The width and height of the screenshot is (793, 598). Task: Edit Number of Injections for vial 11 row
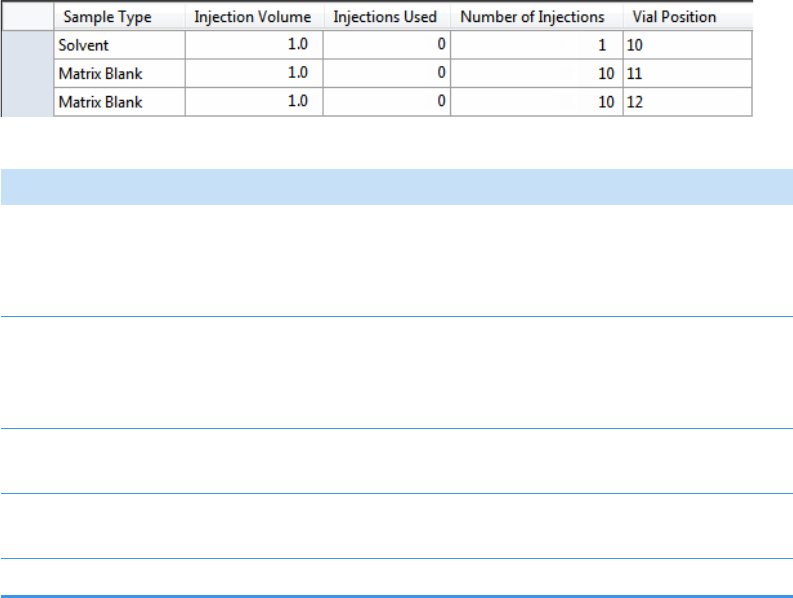[x=537, y=73]
